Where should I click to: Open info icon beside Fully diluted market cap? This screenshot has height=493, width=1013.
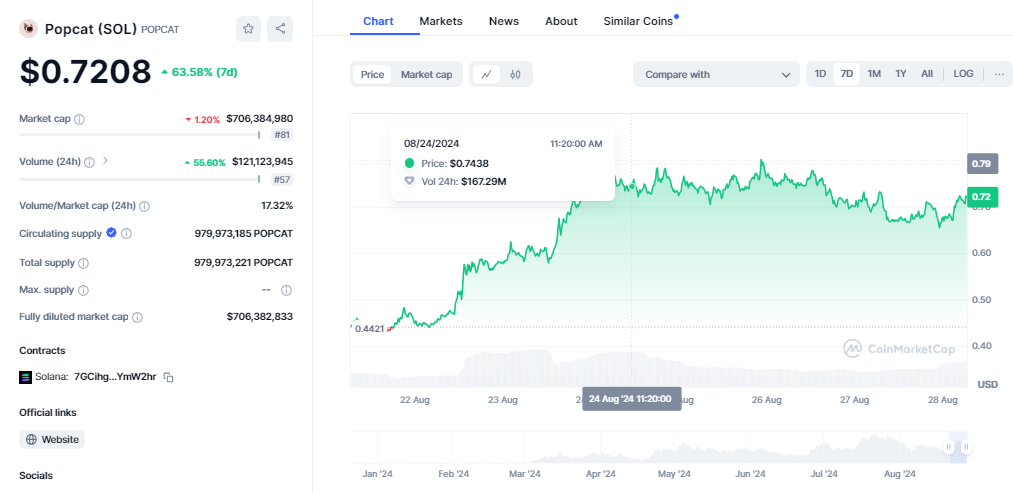click(137, 317)
